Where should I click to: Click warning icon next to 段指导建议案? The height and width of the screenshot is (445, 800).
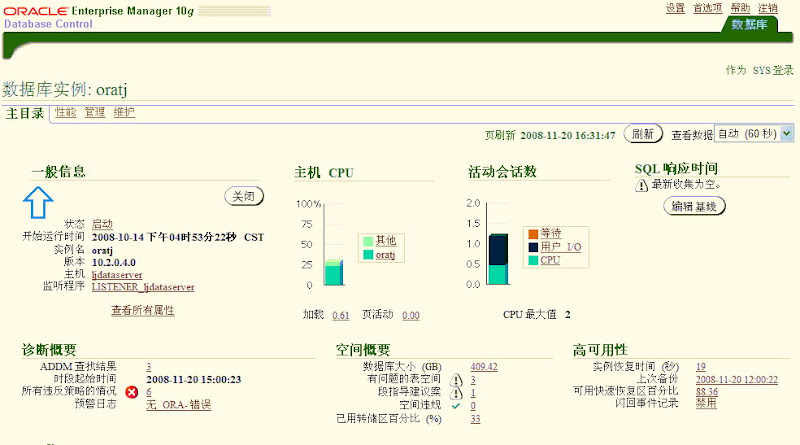(x=456, y=393)
